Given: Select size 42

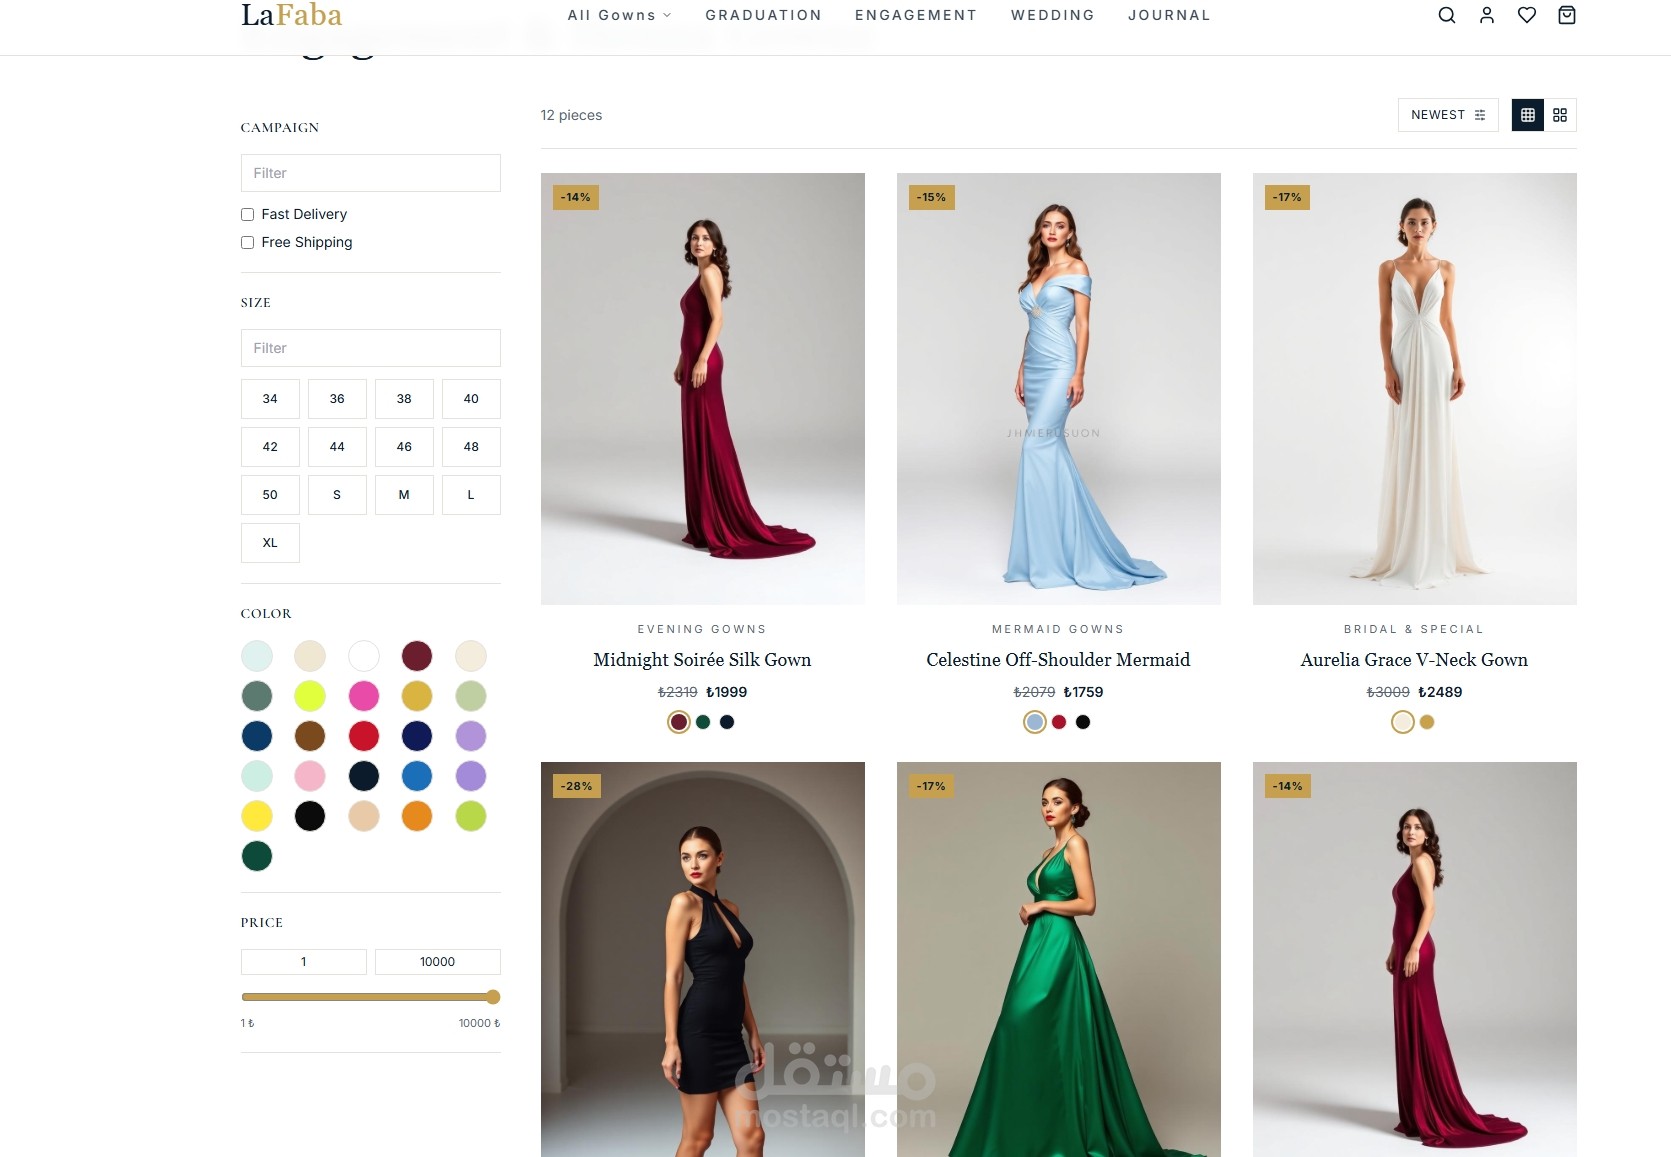Looking at the screenshot, I should coord(270,447).
